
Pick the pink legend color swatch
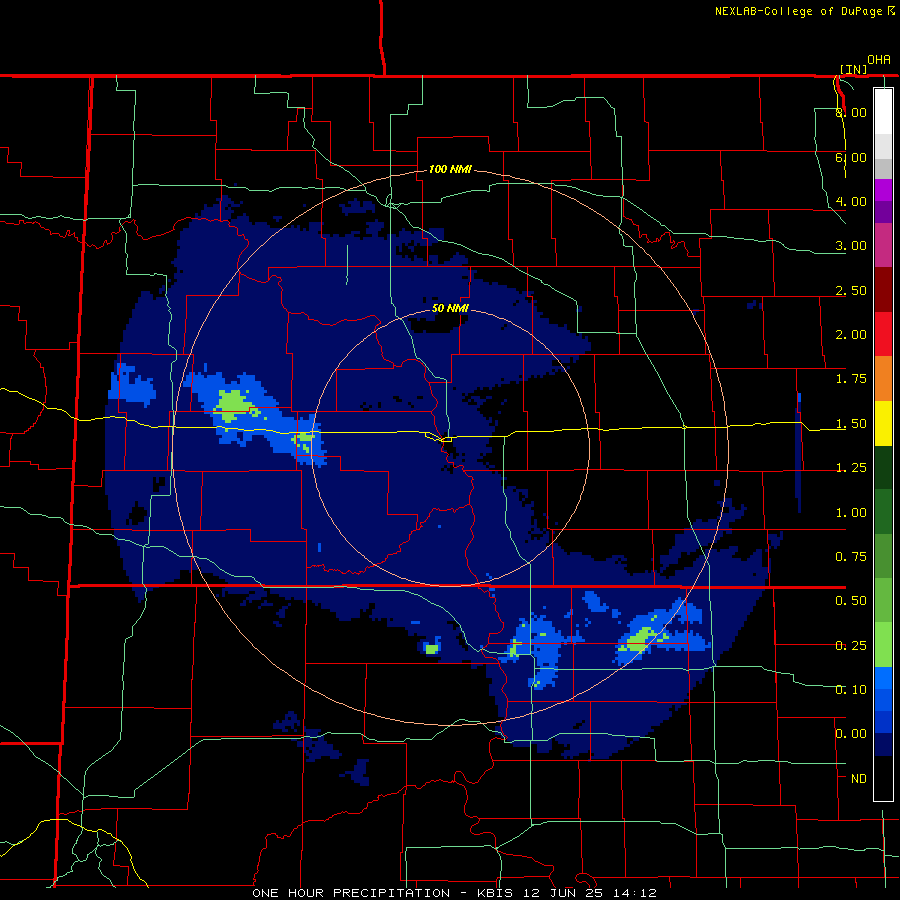click(x=883, y=245)
